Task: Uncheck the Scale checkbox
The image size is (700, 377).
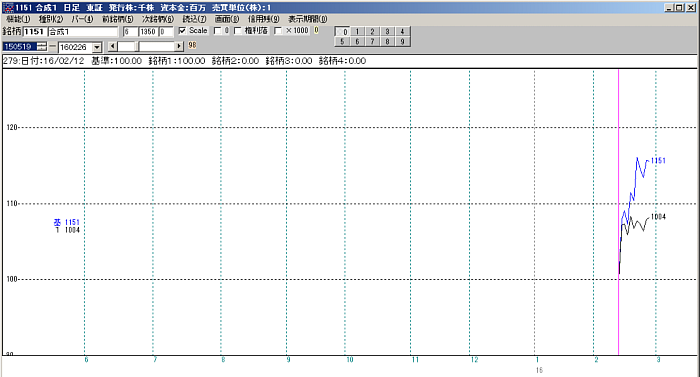Action: (182, 31)
